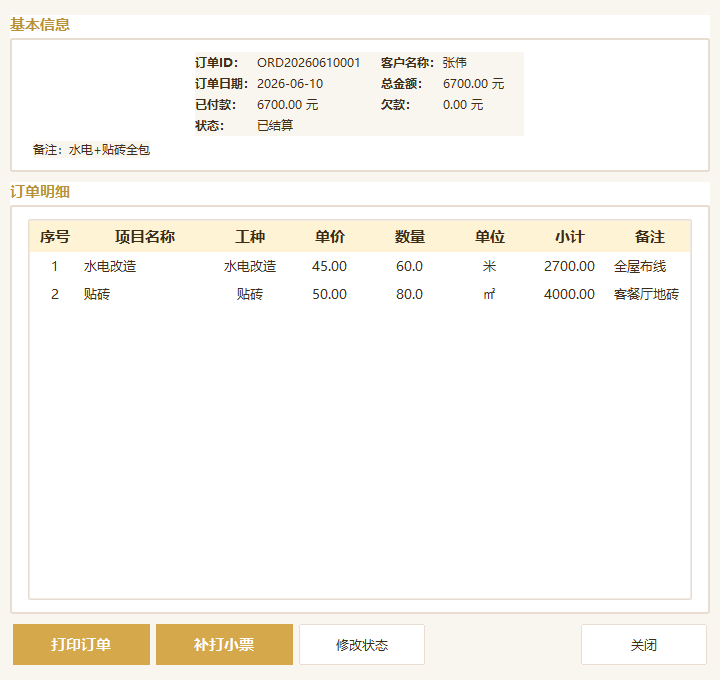Click order date 2026-06-10
This screenshot has height=680, width=720.
tap(290, 84)
